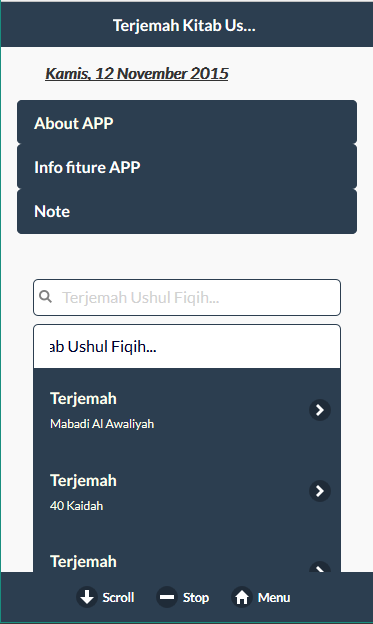
Task: Click the Stop label in bottom bar
Action: 196,598
